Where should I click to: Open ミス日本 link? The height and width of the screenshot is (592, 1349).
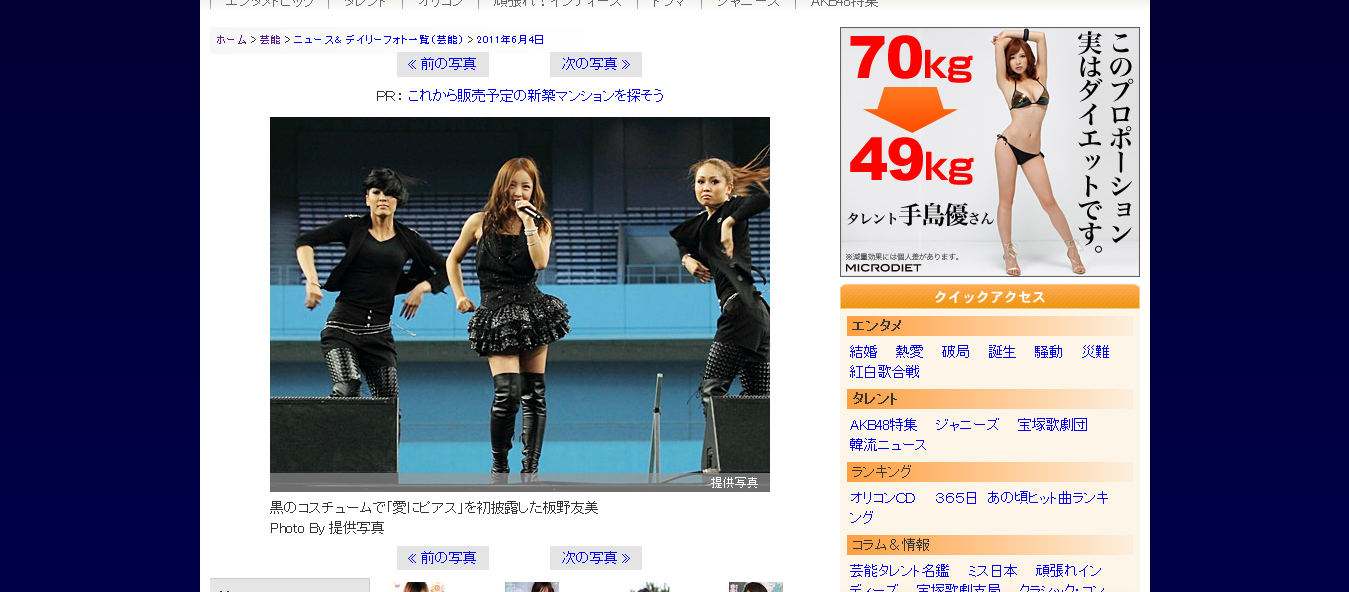click(992, 571)
